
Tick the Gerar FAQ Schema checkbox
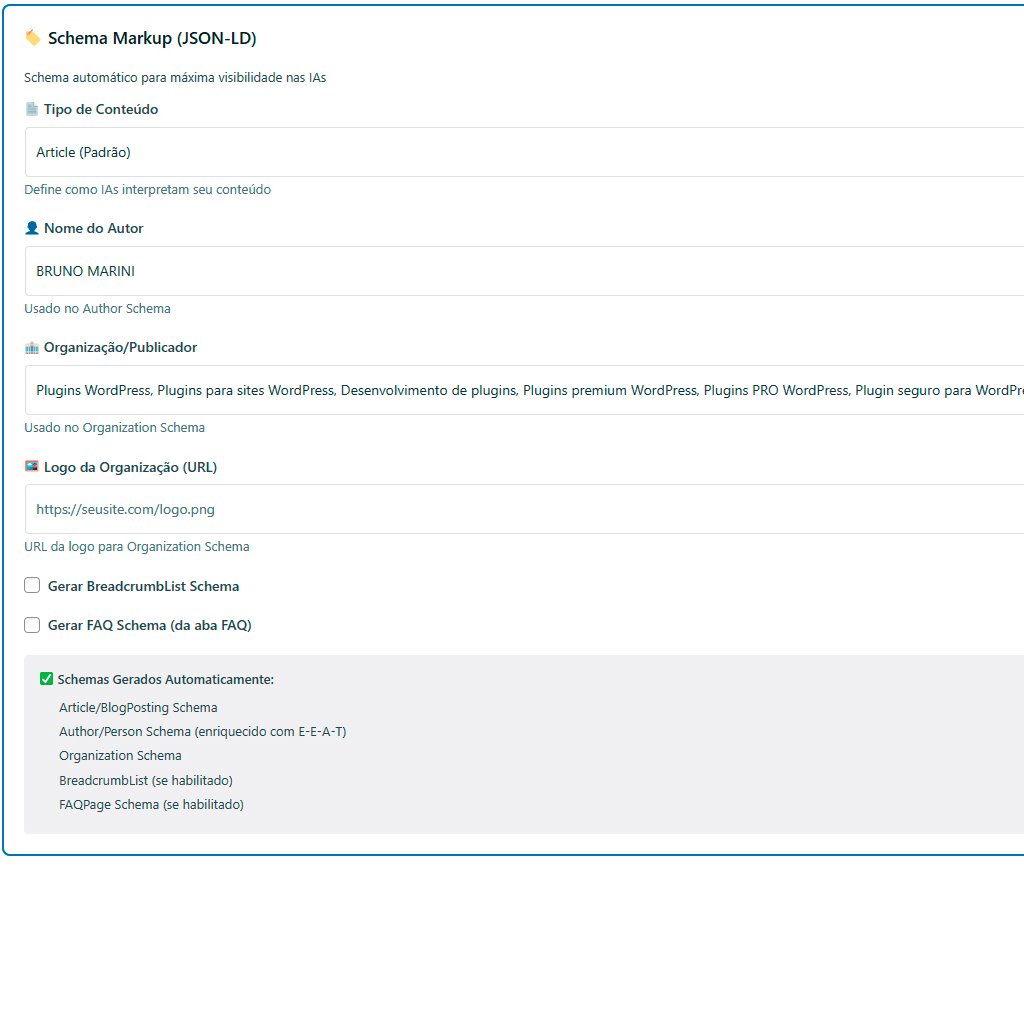coord(32,625)
